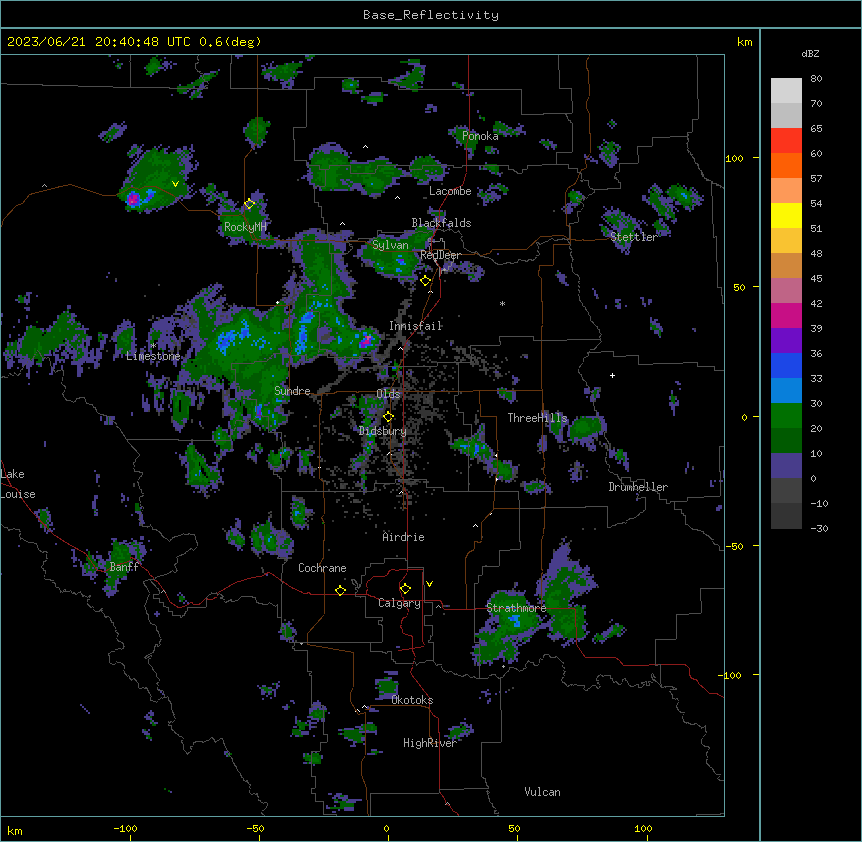Select the red 60-65 dBZ legend swatch

click(x=786, y=141)
